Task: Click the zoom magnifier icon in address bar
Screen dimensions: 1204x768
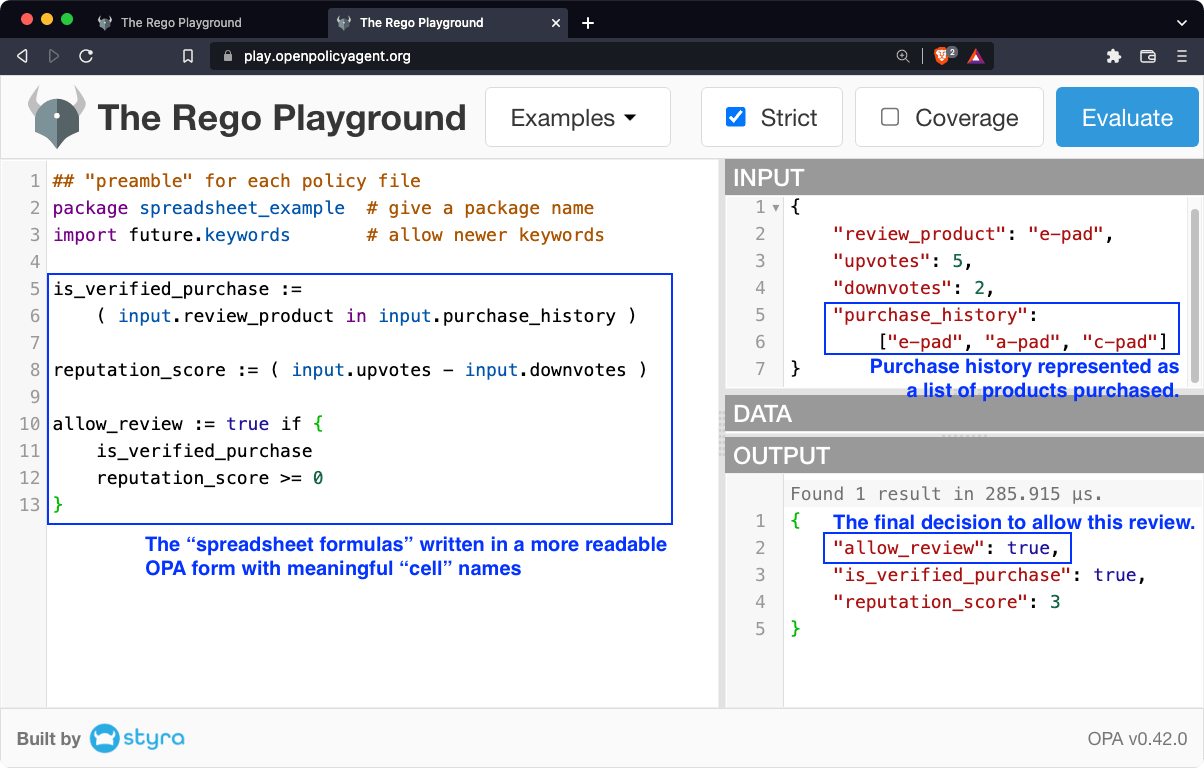Action: click(x=903, y=57)
